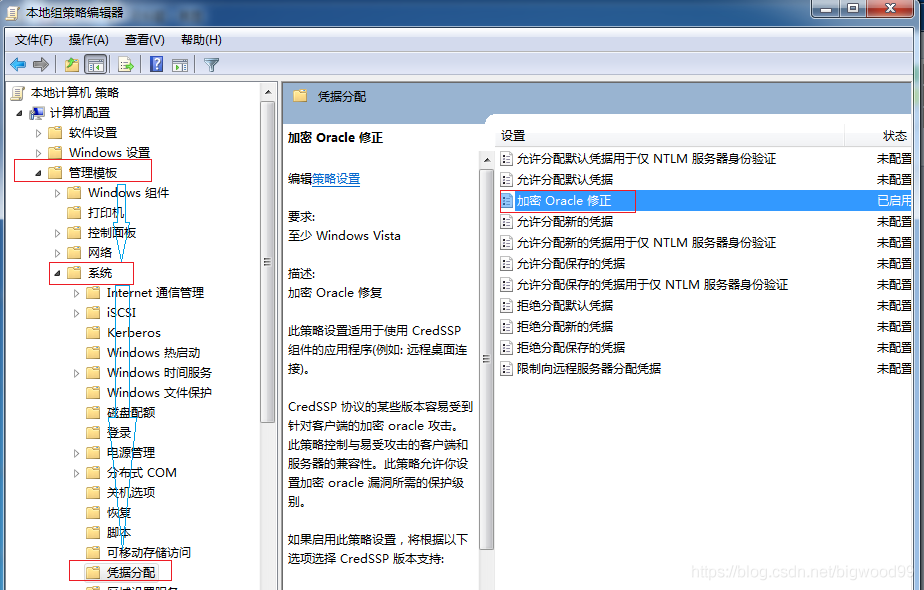This screenshot has width=924, height=590.
Task: Click the Export list toolbar icon
Action: pos(126,64)
